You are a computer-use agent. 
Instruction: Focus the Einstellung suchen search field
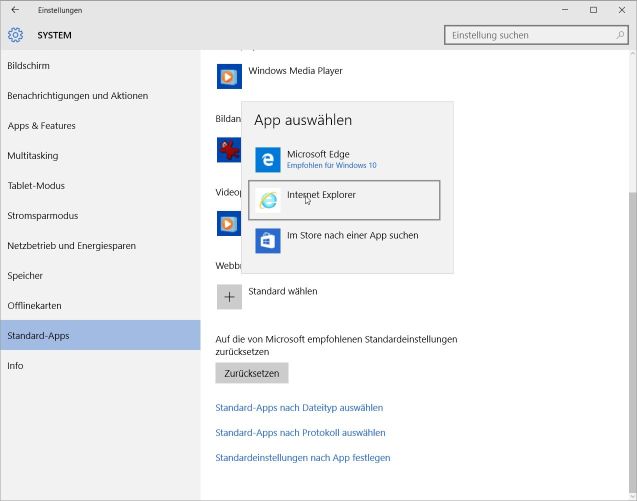click(536, 35)
